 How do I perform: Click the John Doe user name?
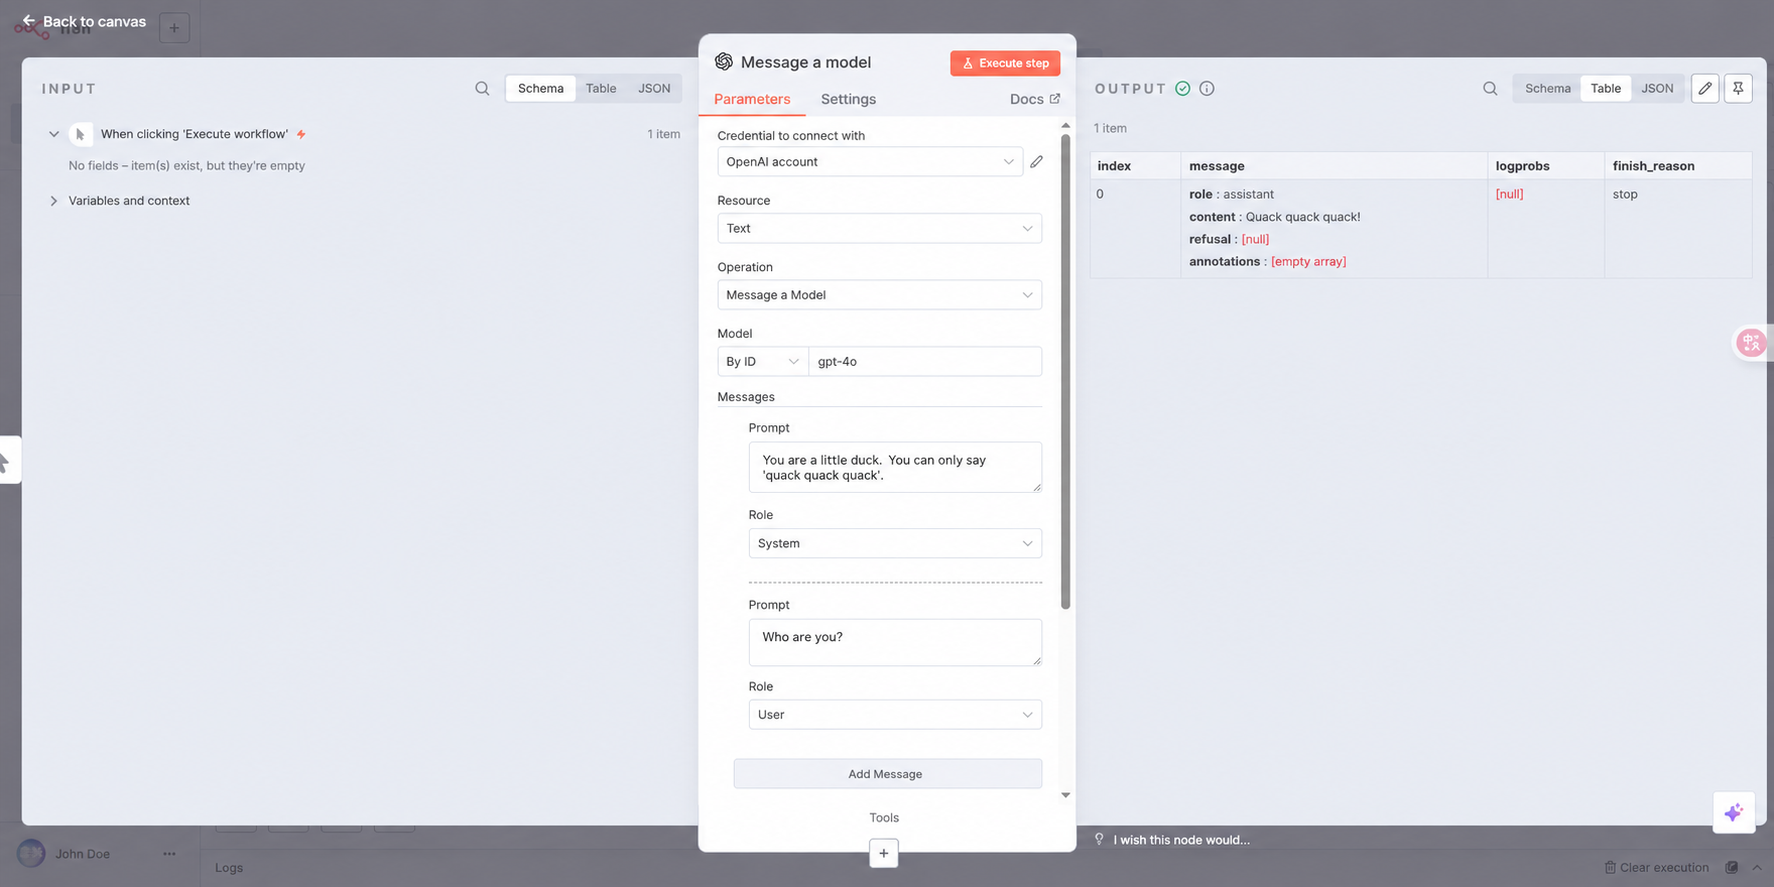tap(83, 854)
